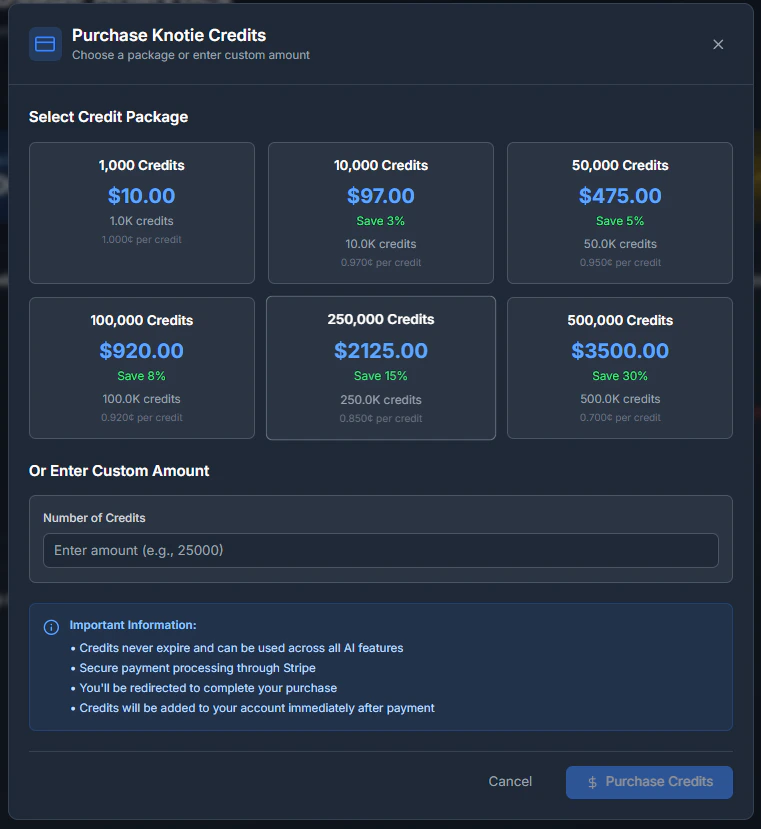
Task: Click the Purchase Credits button
Action: coord(649,782)
